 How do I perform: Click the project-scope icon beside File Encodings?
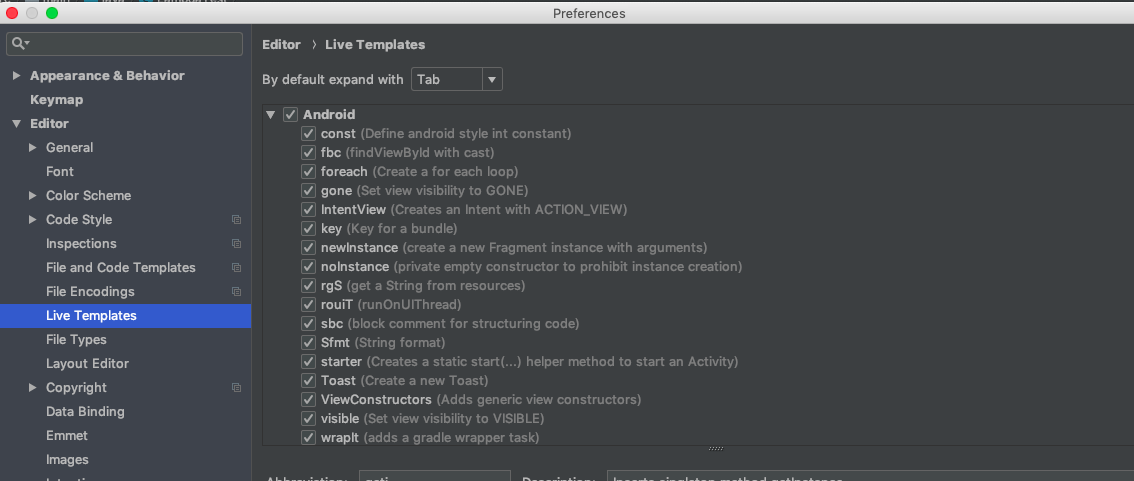(237, 292)
